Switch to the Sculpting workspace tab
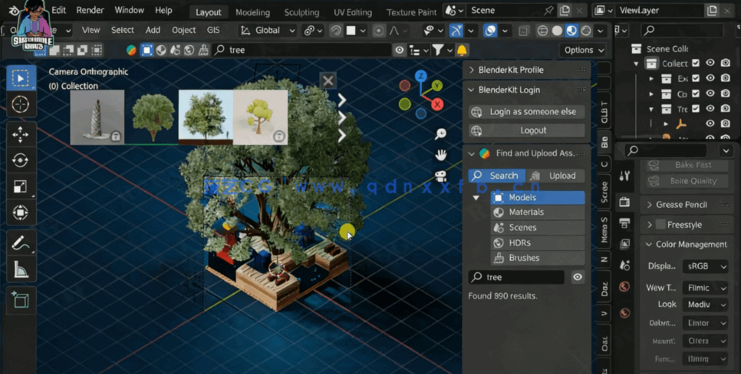This screenshot has height=374, width=741. pyautogui.click(x=302, y=12)
